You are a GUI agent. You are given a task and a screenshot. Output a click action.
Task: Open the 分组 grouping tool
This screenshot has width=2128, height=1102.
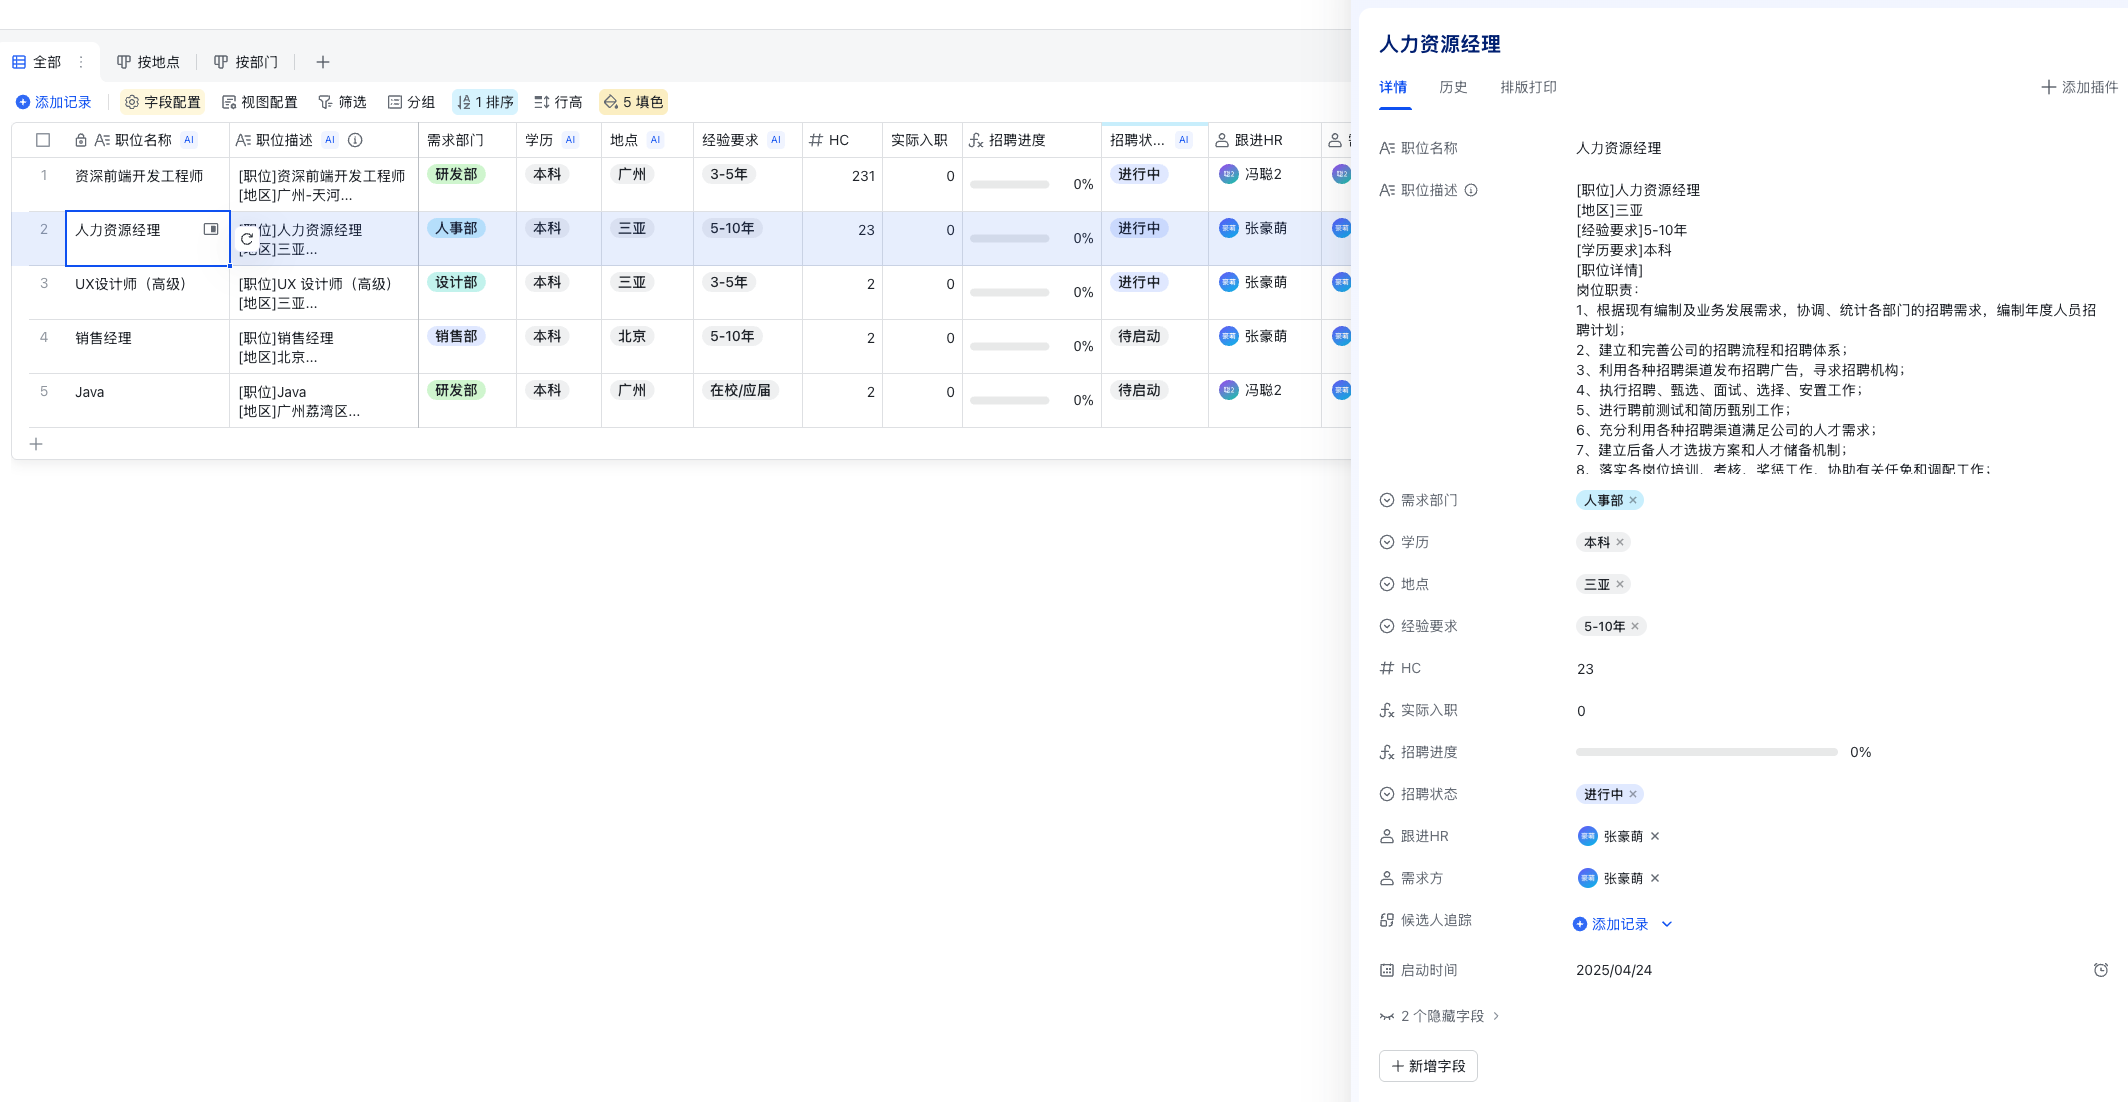coord(412,101)
